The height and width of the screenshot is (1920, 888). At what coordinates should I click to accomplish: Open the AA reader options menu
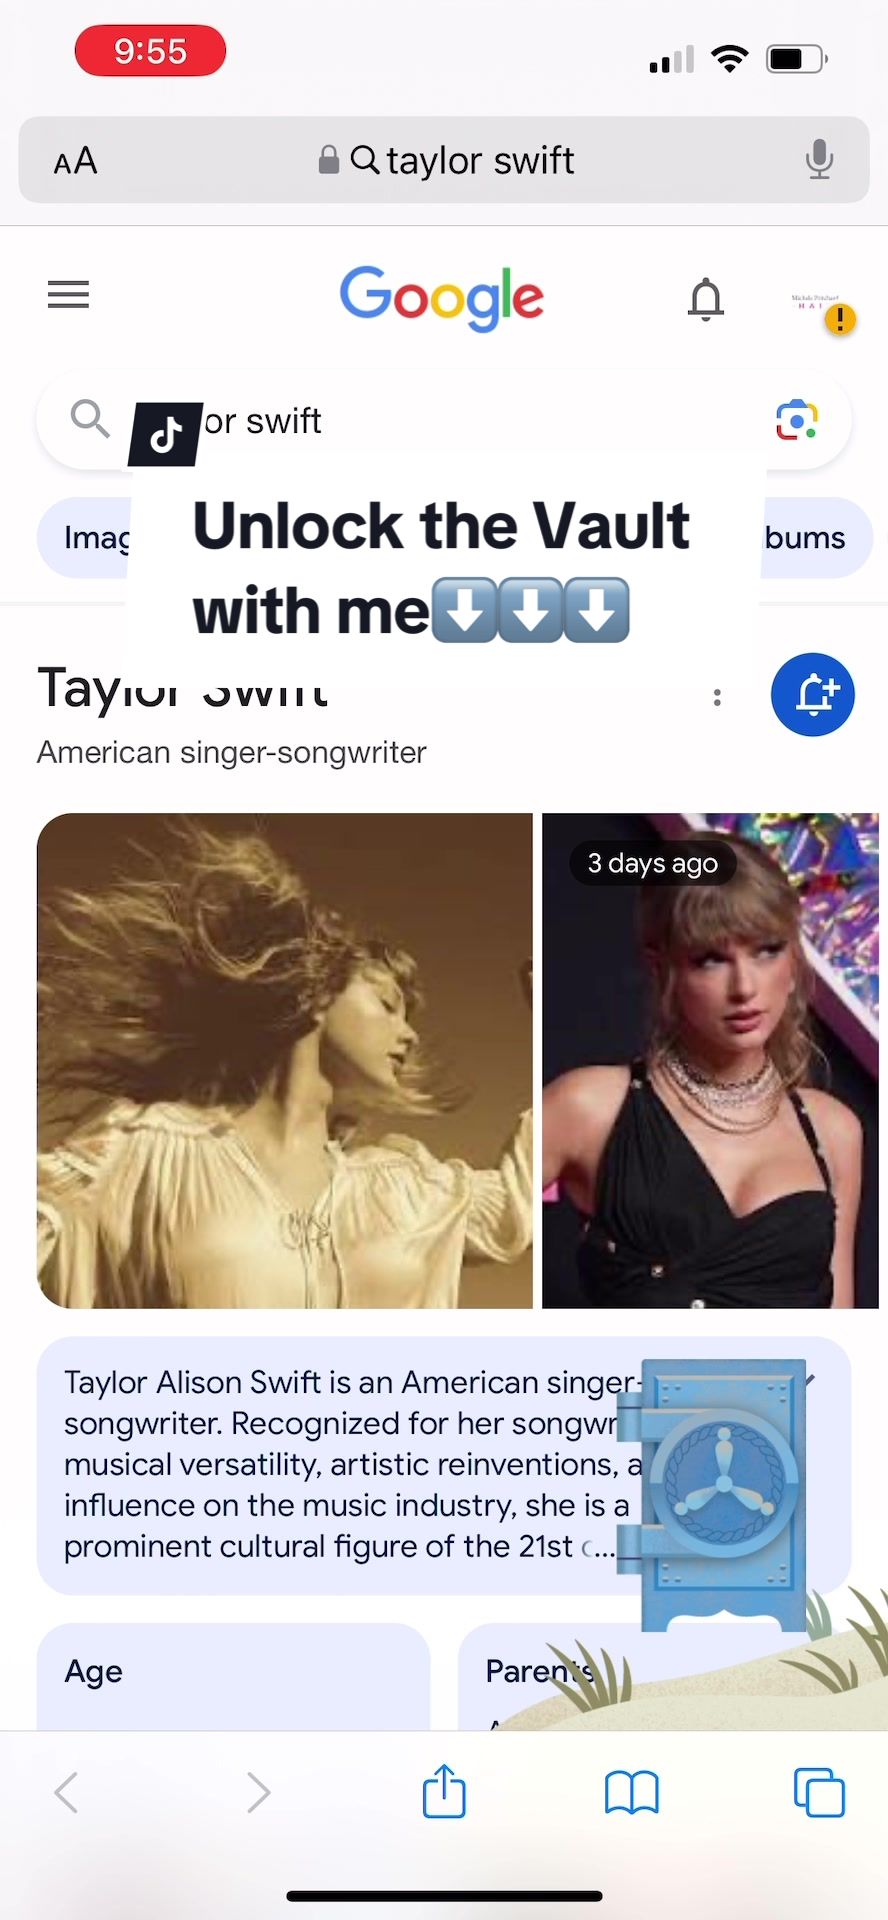click(x=75, y=160)
